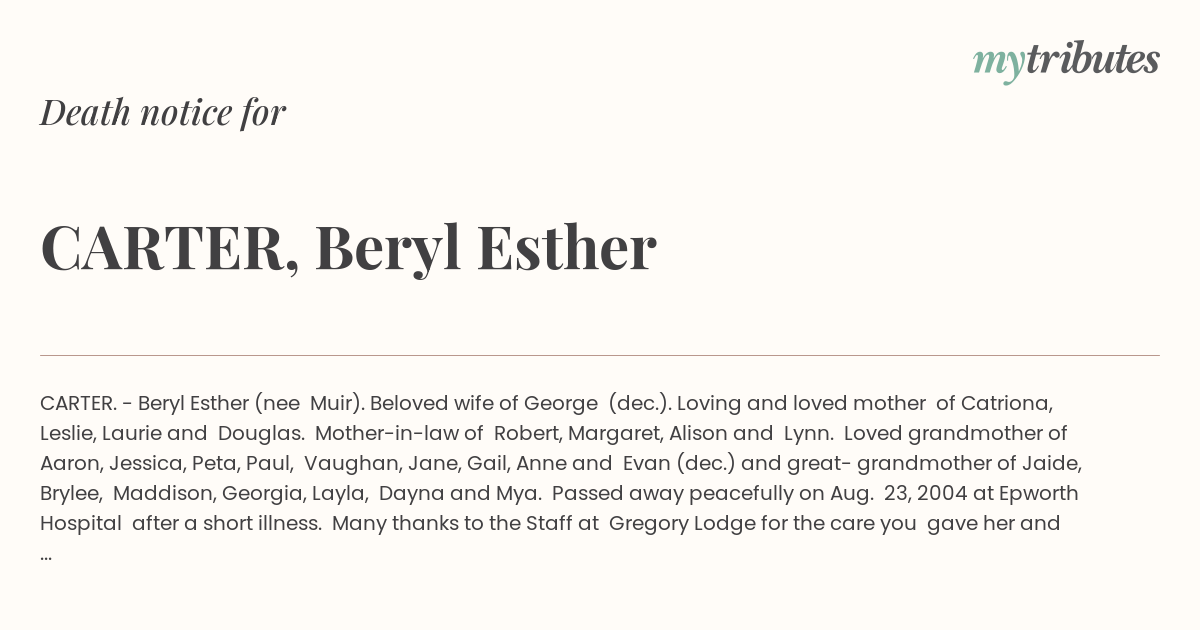Click the surname "CARTER," in the heading

tap(170, 250)
